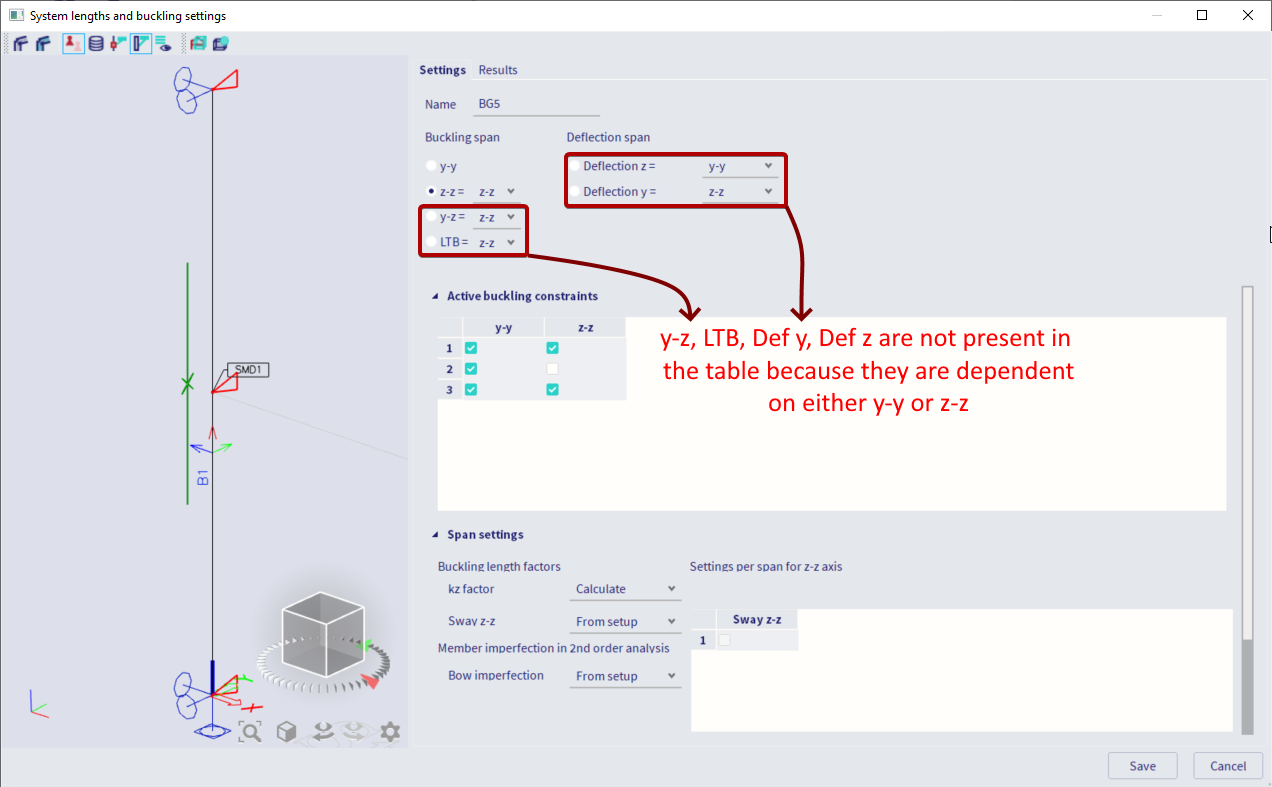This screenshot has height=787, width=1272.
Task: Open the database stack icon in the toolbar
Action: click(96, 43)
